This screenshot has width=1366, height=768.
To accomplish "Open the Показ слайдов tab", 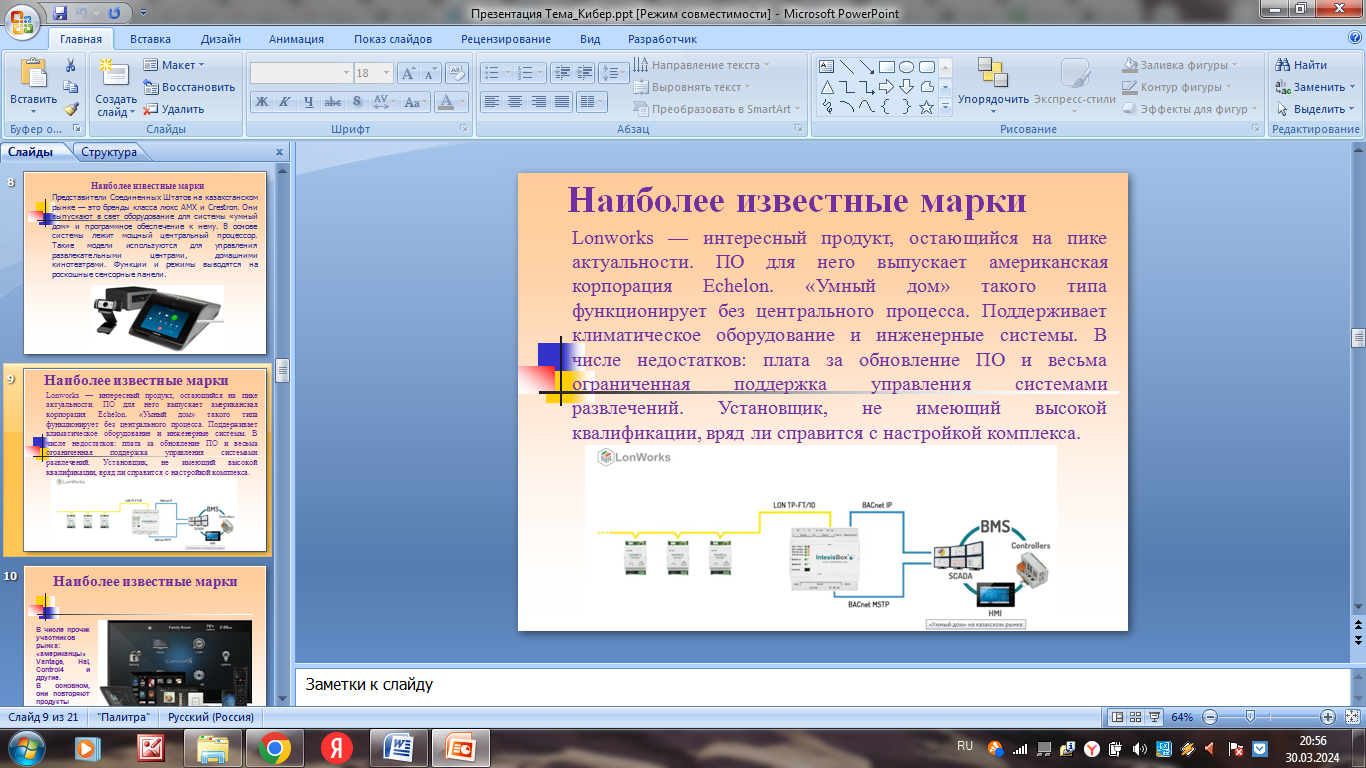I will point(393,39).
